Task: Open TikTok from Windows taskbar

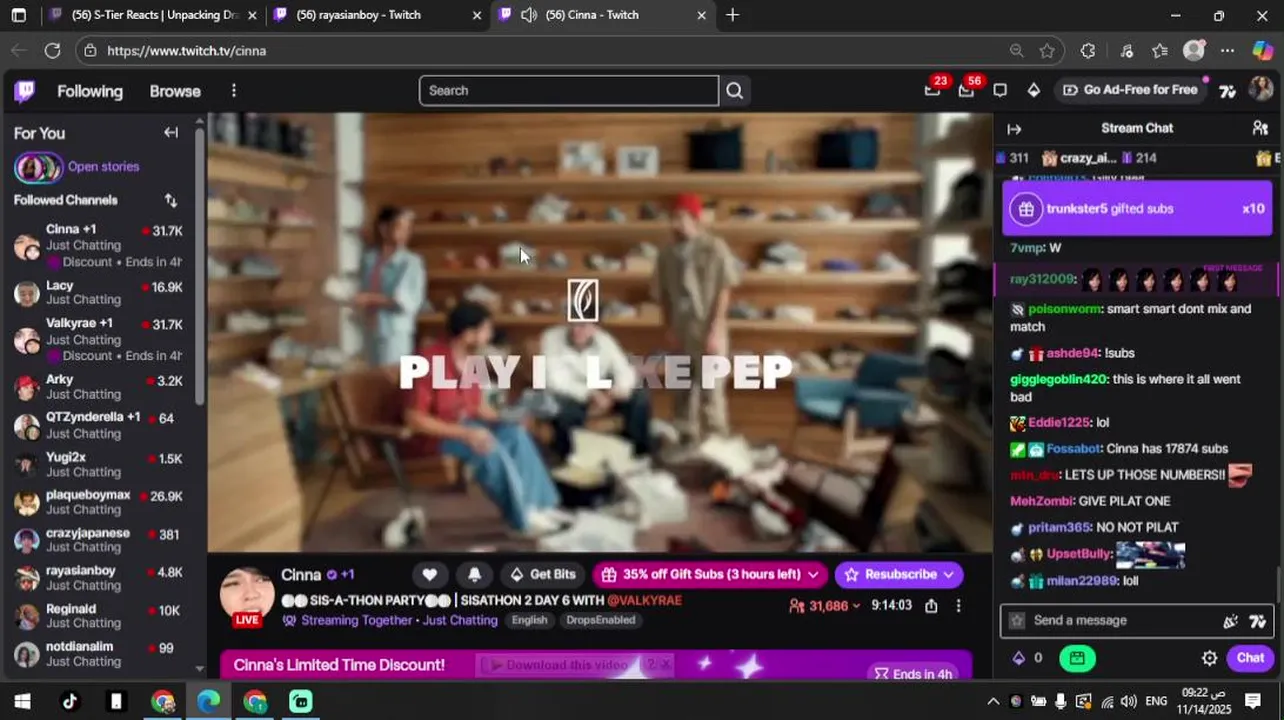Action: [69, 702]
